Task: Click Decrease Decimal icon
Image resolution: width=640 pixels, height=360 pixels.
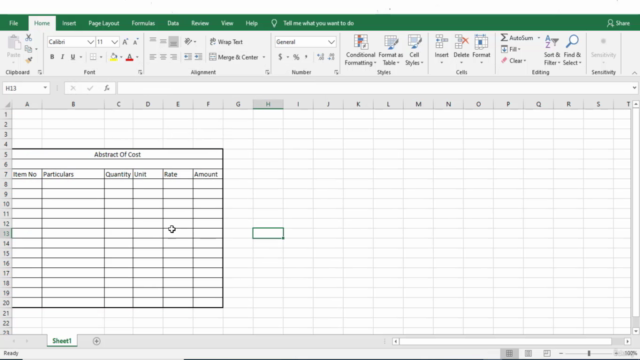Action: point(331,57)
